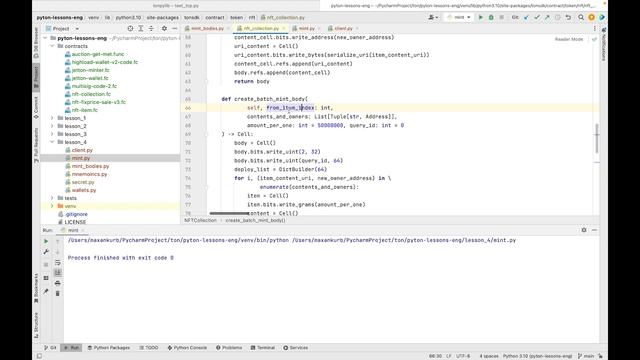The image size is (640, 360).
Task: Open Python Console tool window
Action: coord(187,348)
